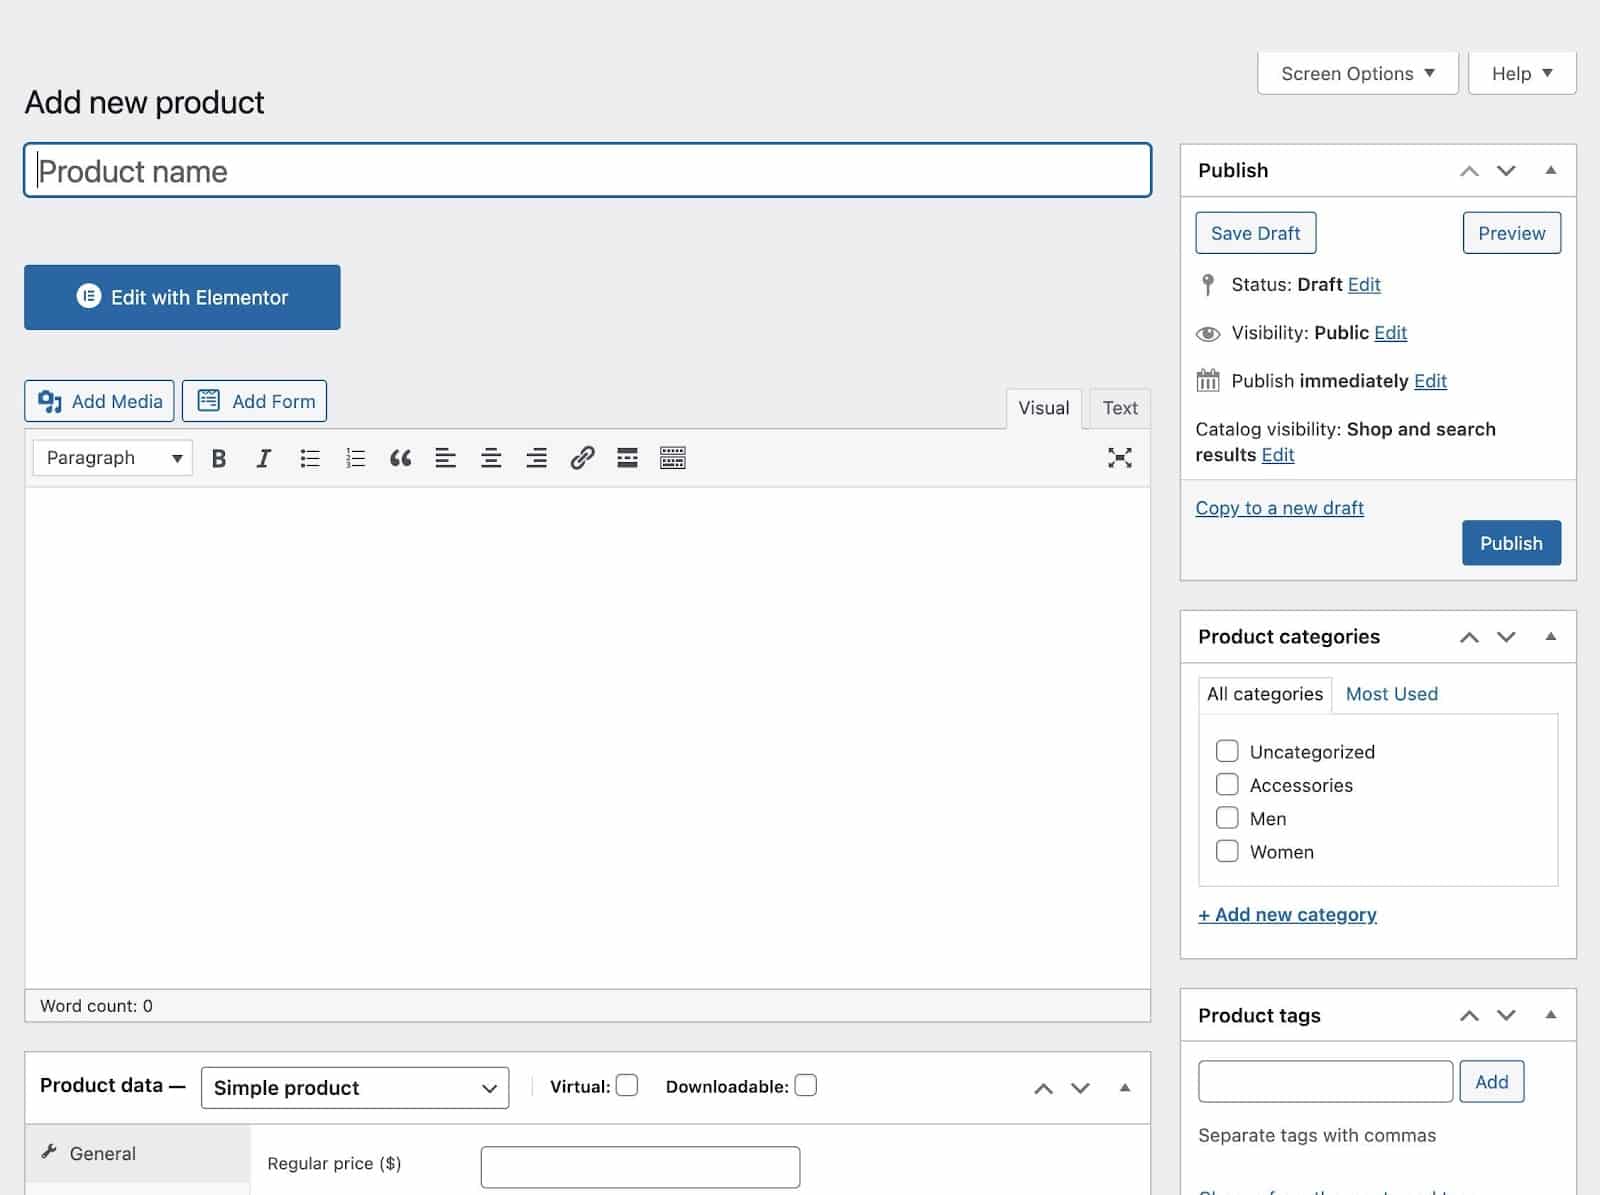Image resolution: width=1600 pixels, height=1195 pixels.
Task: Focus the Product name field
Action: 587,171
